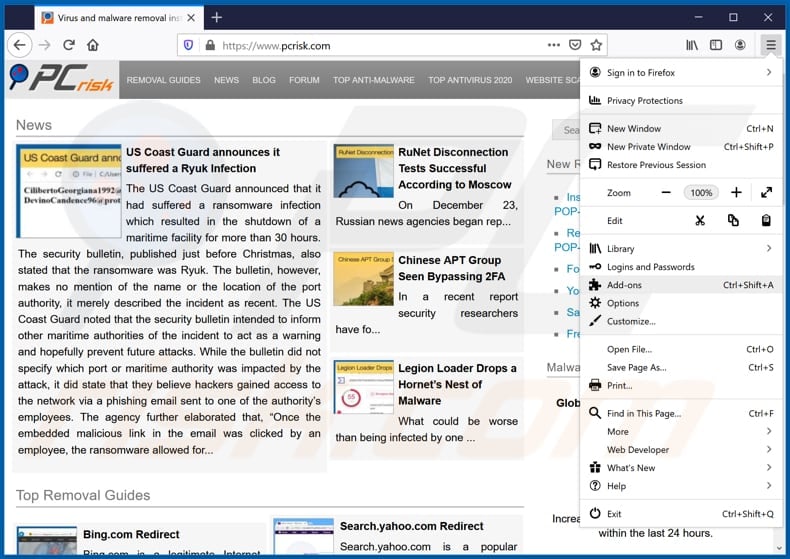790x559 pixels.
Task: Exit Firefox via the menu
Action: click(681, 514)
